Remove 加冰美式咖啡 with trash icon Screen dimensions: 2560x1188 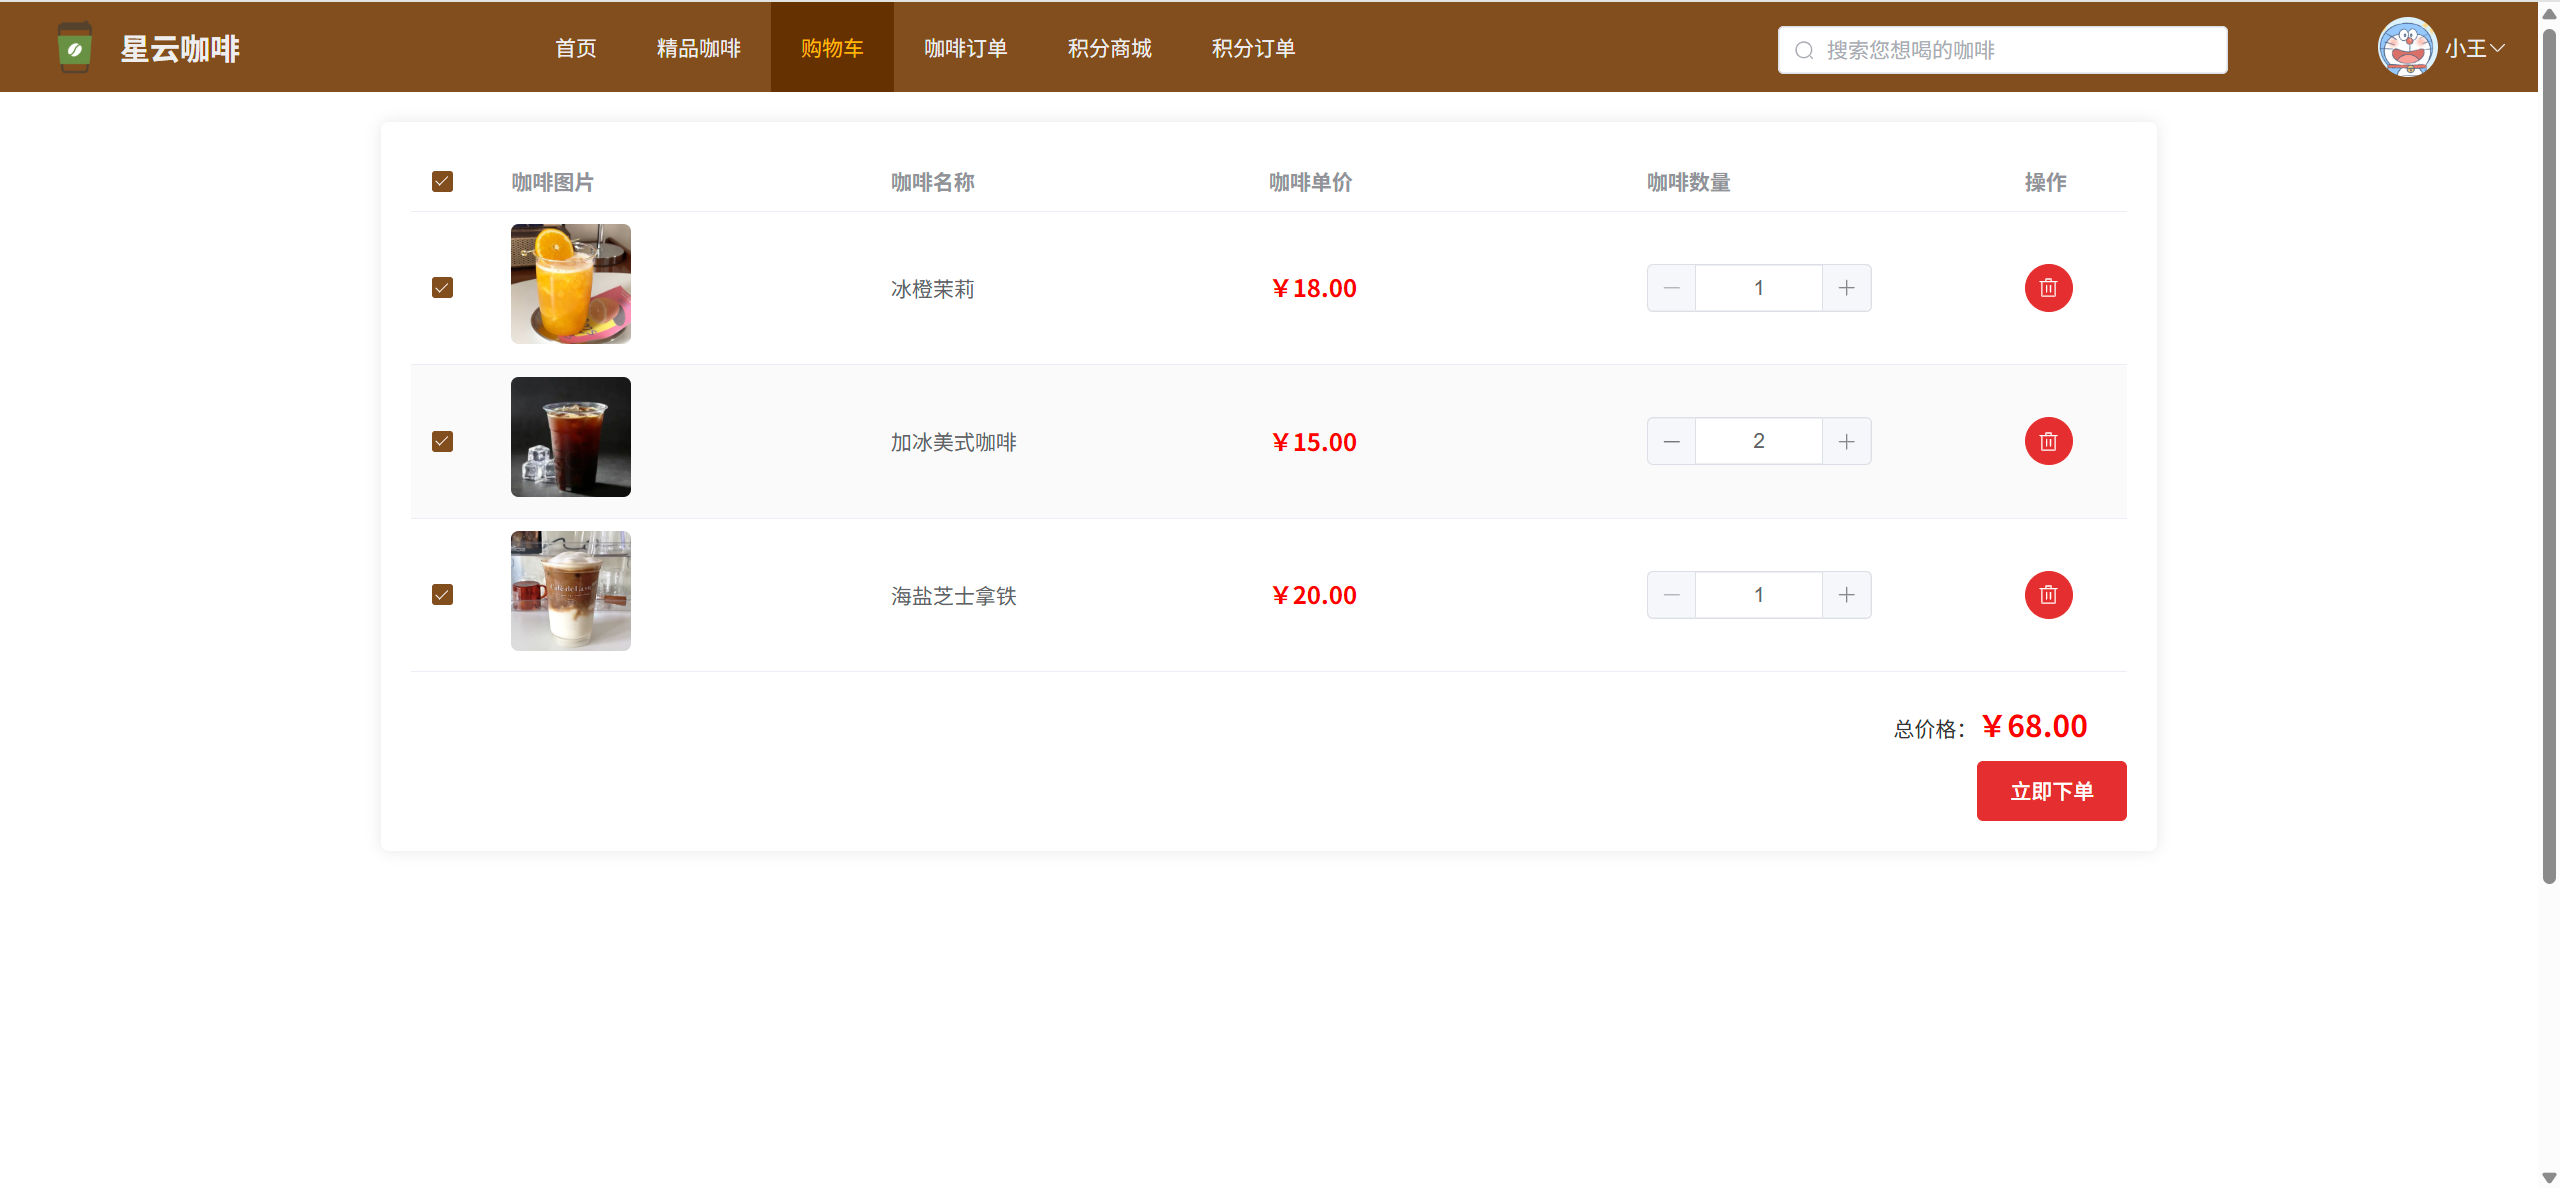[2048, 441]
